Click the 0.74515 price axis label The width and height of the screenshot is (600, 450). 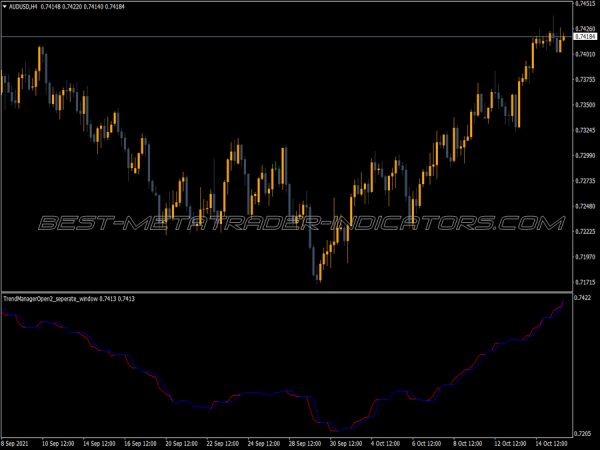(x=585, y=3)
